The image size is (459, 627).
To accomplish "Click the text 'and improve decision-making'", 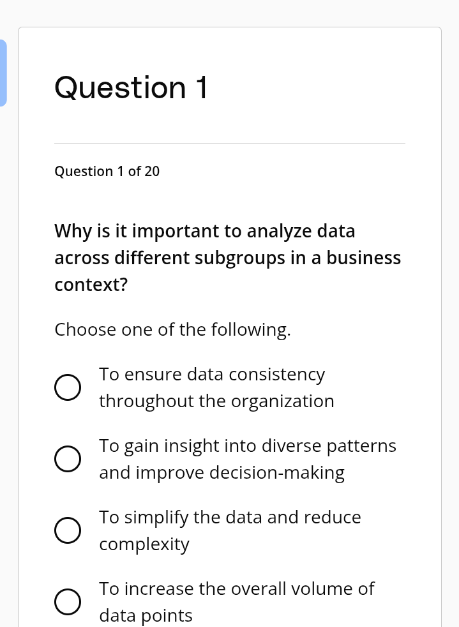I will [x=222, y=473].
